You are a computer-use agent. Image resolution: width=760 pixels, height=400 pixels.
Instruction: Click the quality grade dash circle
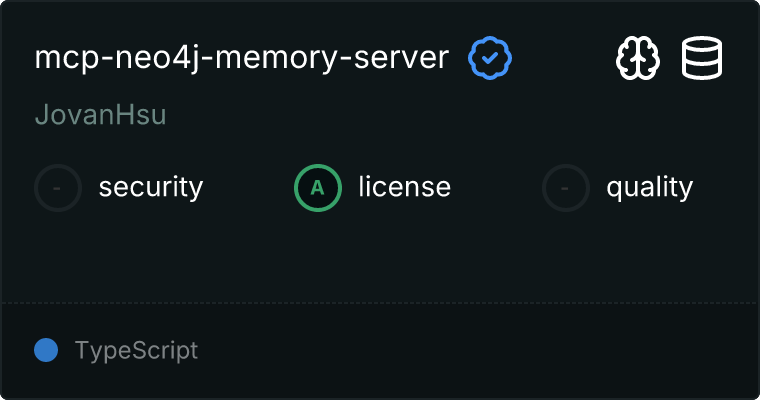pyautogui.click(x=566, y=187)
